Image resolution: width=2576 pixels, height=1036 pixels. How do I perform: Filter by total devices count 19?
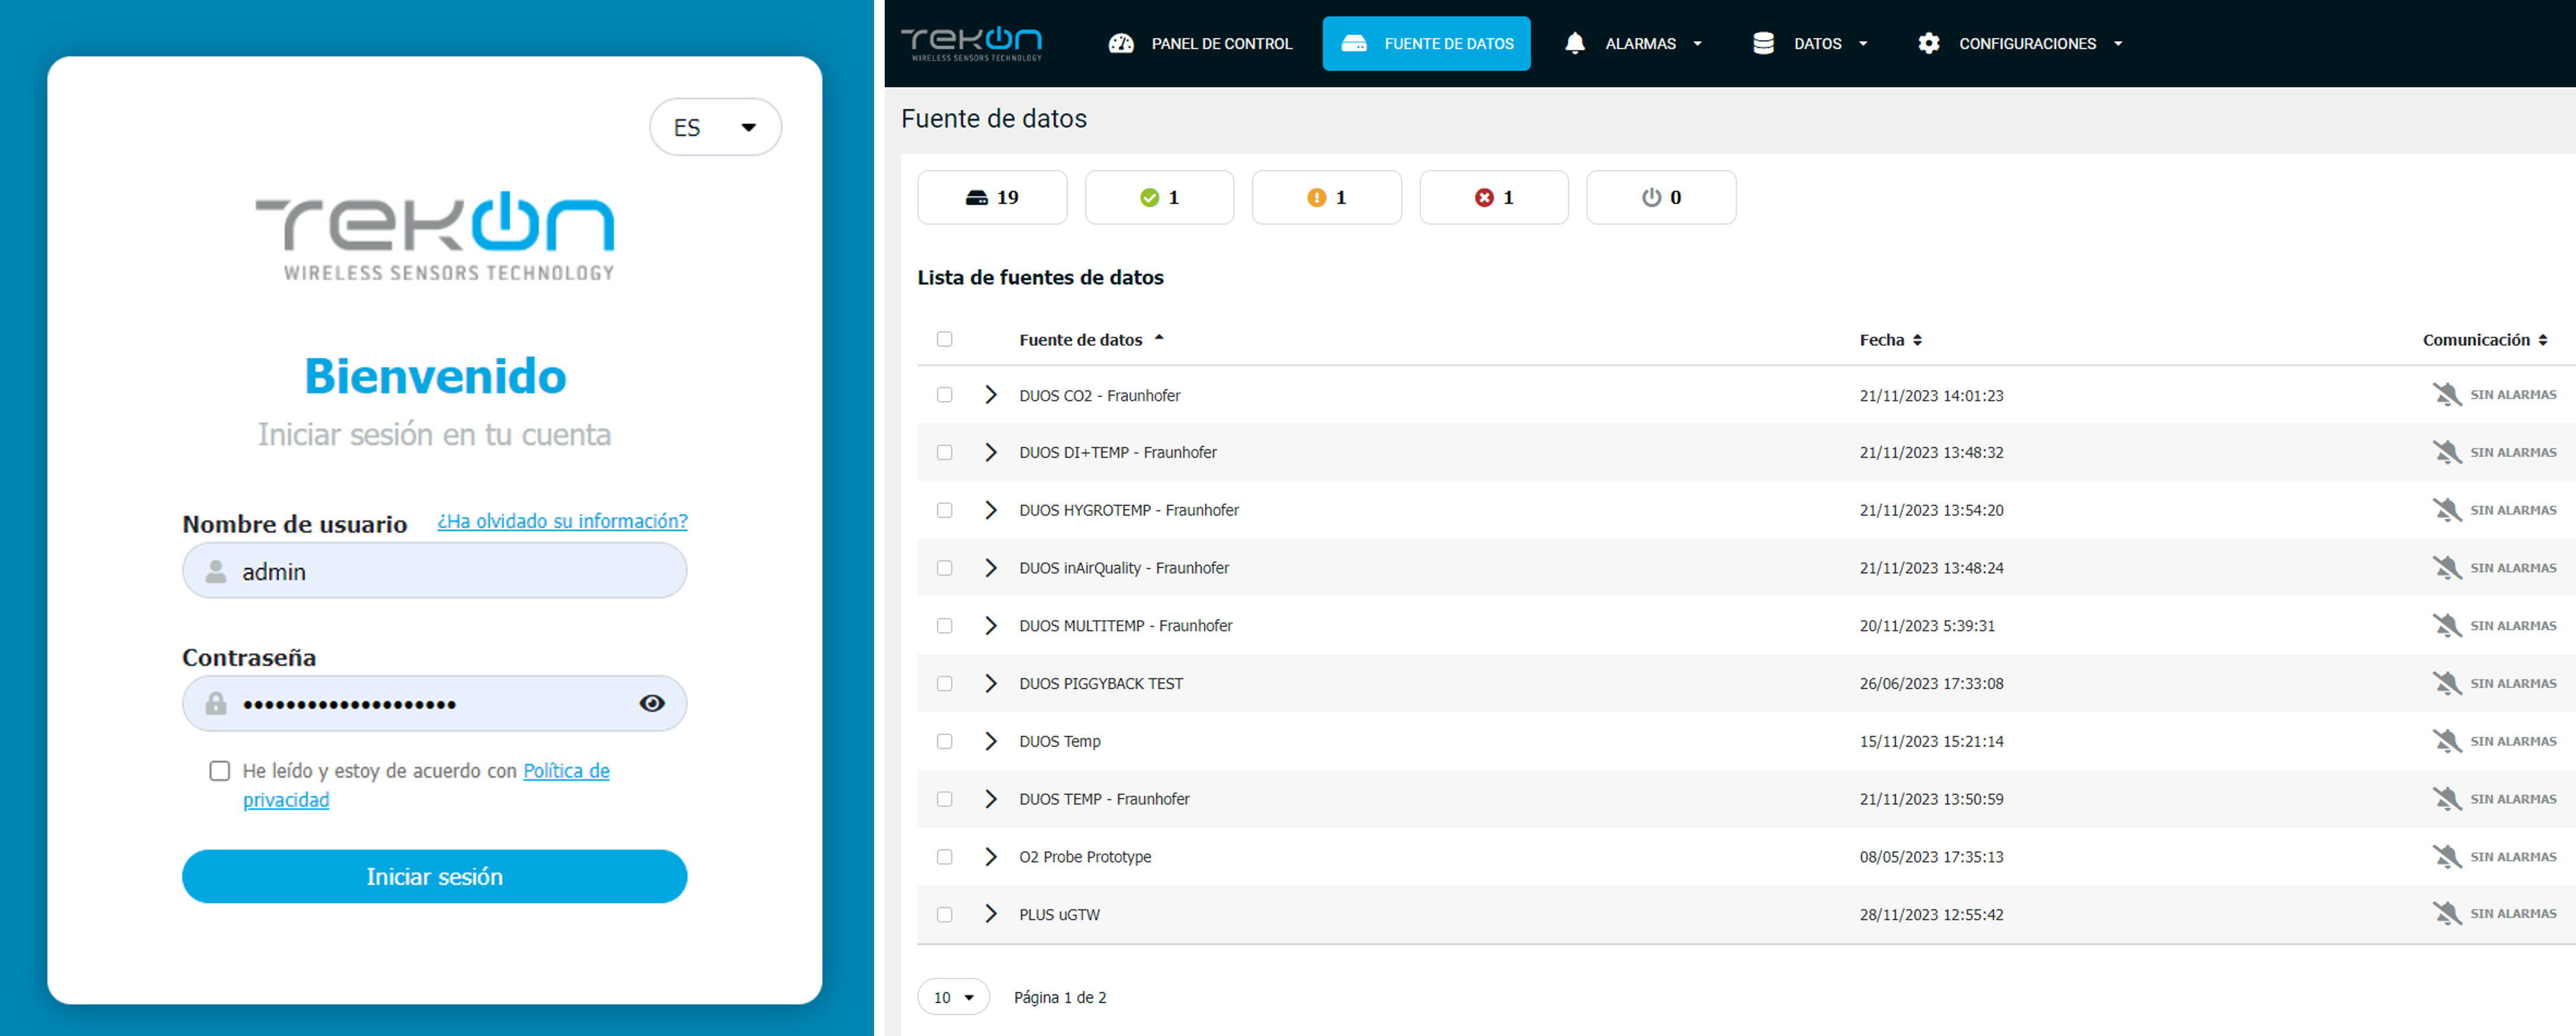[x=992, y=197]
